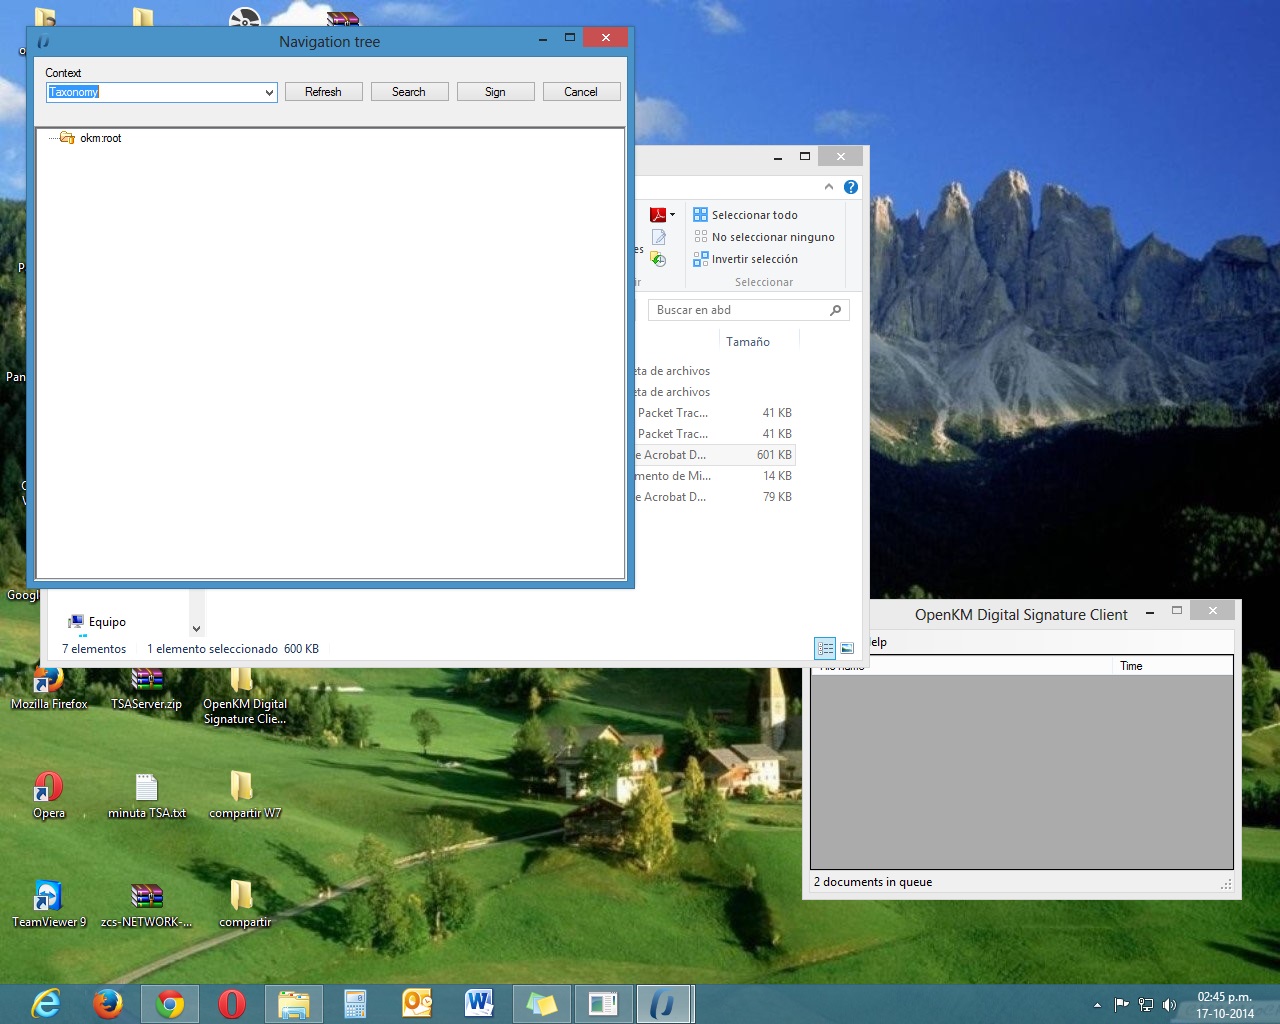Expand the Adobe PDF open-with dropdown arrow

click(672, 215)
